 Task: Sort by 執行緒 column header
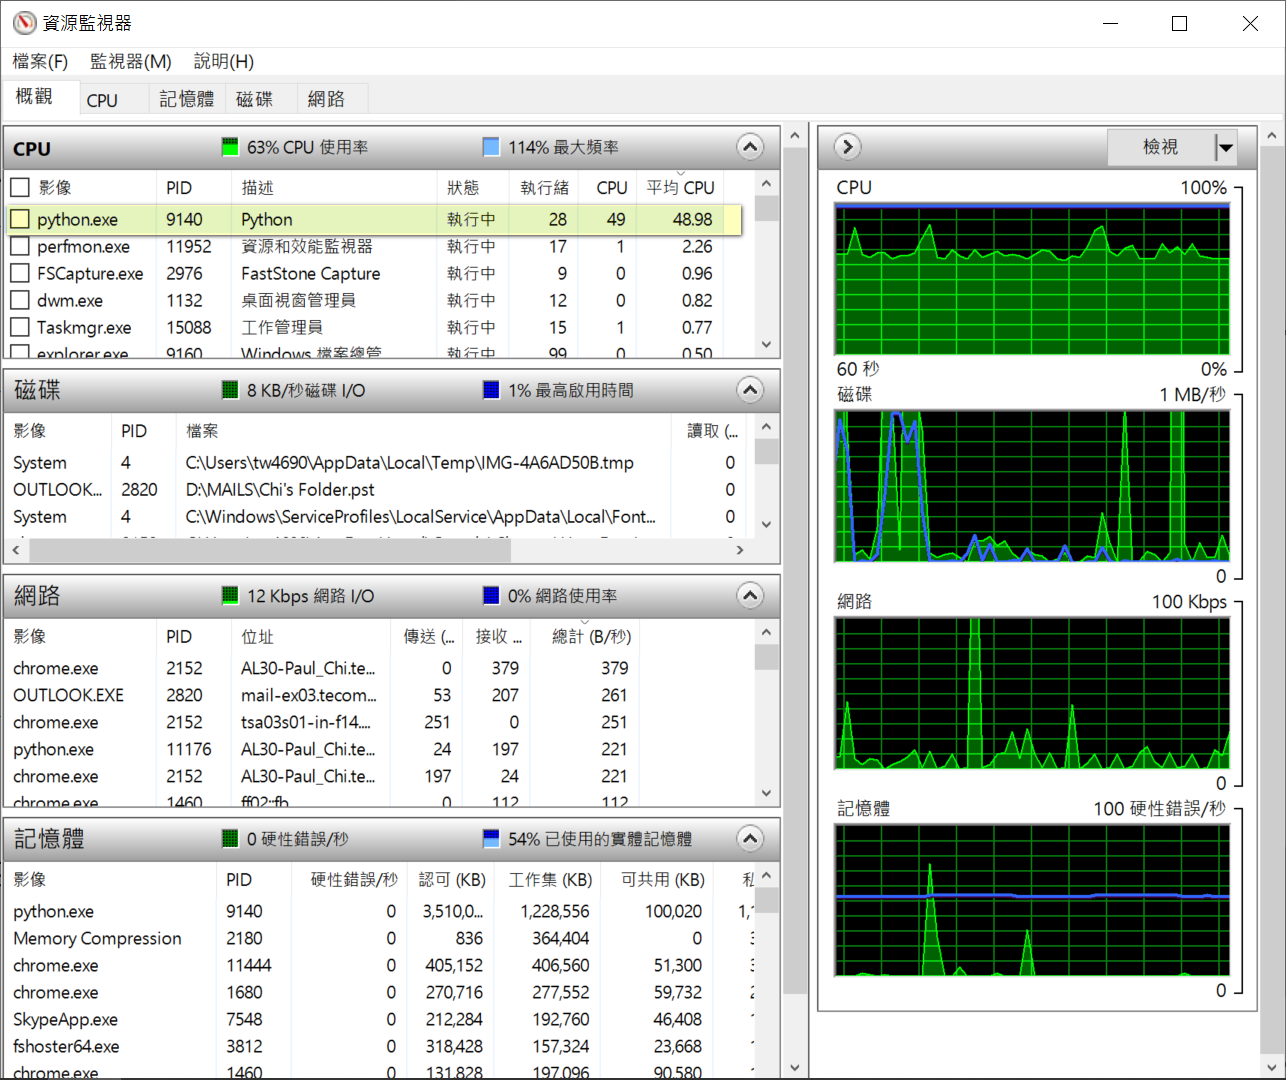(x=545, y=188)
